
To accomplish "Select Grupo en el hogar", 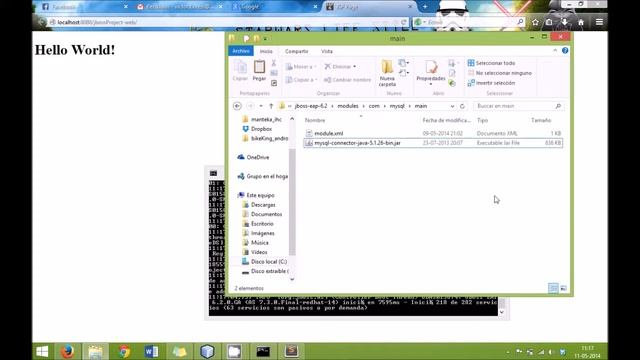I will (263, 176).
